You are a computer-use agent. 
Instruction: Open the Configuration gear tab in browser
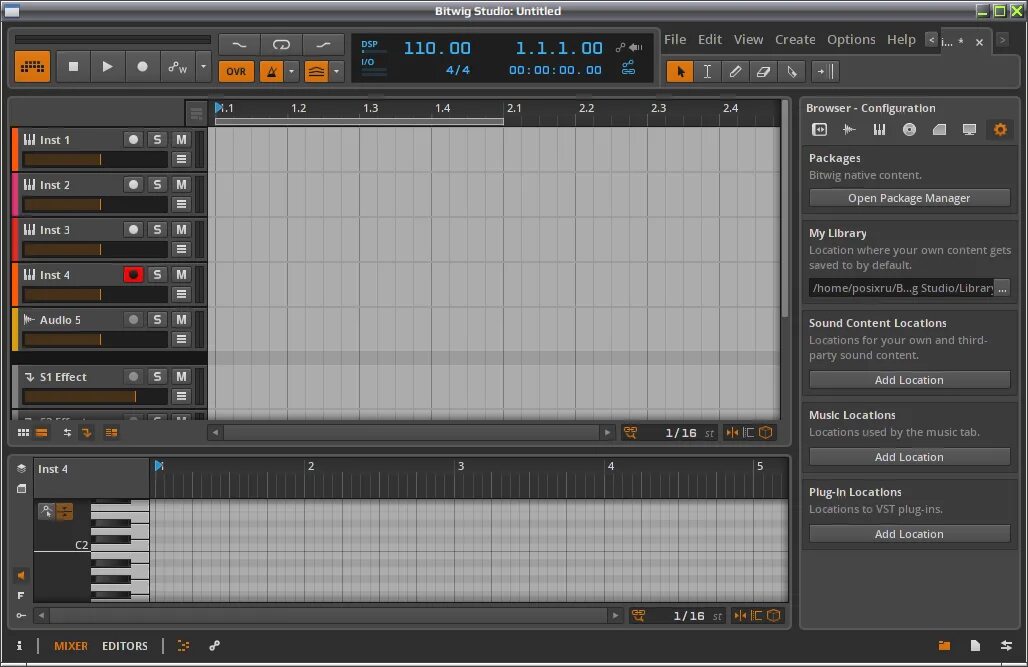pyautogui.click(x=1000, y=130)
